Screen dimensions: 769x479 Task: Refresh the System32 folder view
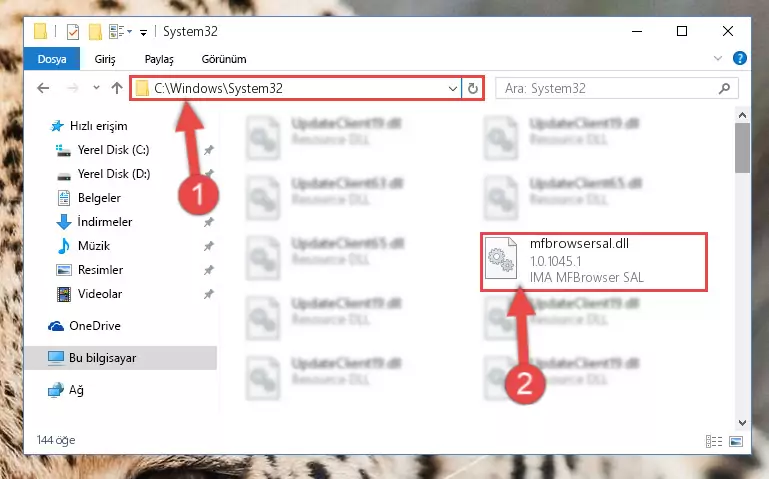[472, 88]
